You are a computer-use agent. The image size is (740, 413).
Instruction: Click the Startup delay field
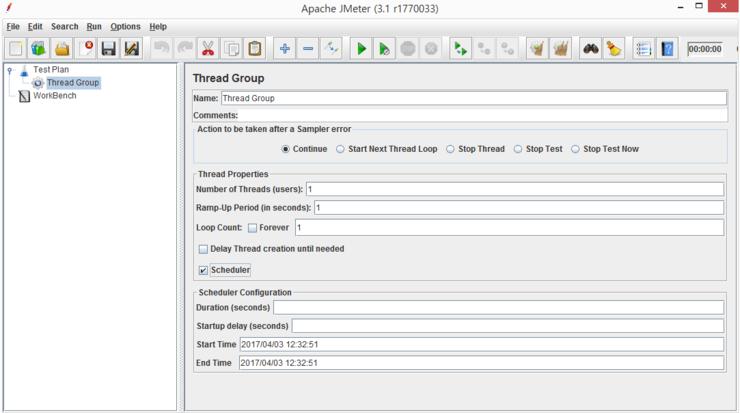point(508,326)
